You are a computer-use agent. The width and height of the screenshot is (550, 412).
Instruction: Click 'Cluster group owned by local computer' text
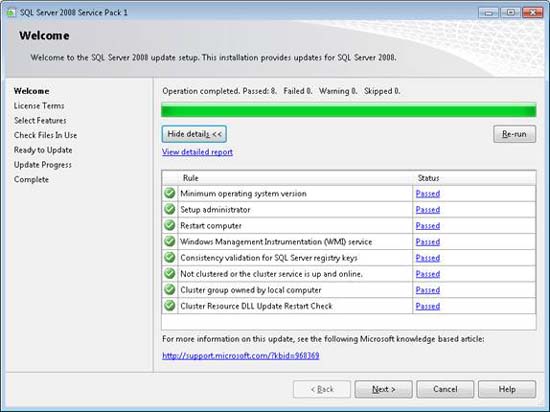coord(251,290)
